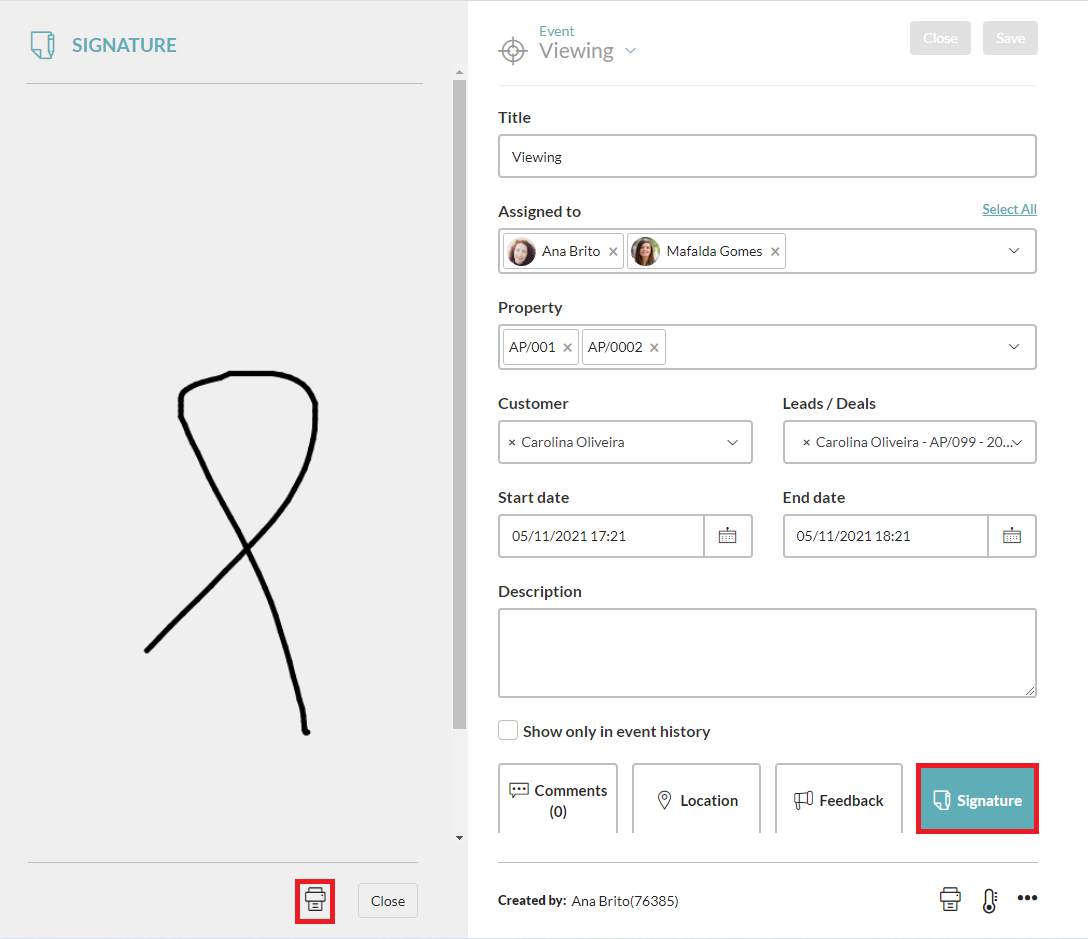Image resolution: width=1088 pixels, height=939 pixels.
Task: Save the event
Action: tap(1010, 38)
